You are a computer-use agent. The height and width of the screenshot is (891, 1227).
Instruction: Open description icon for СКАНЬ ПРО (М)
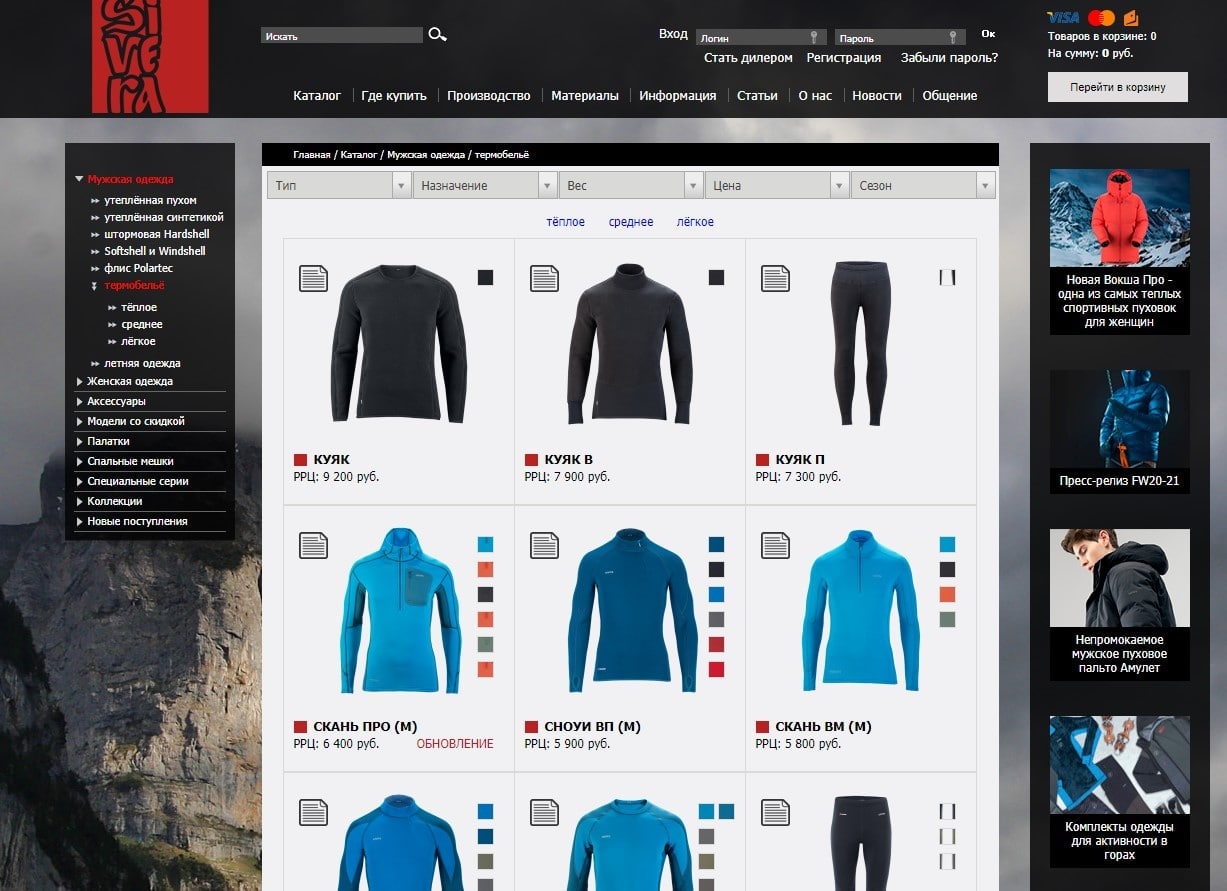pyautogui.click(x=313, y=545)
